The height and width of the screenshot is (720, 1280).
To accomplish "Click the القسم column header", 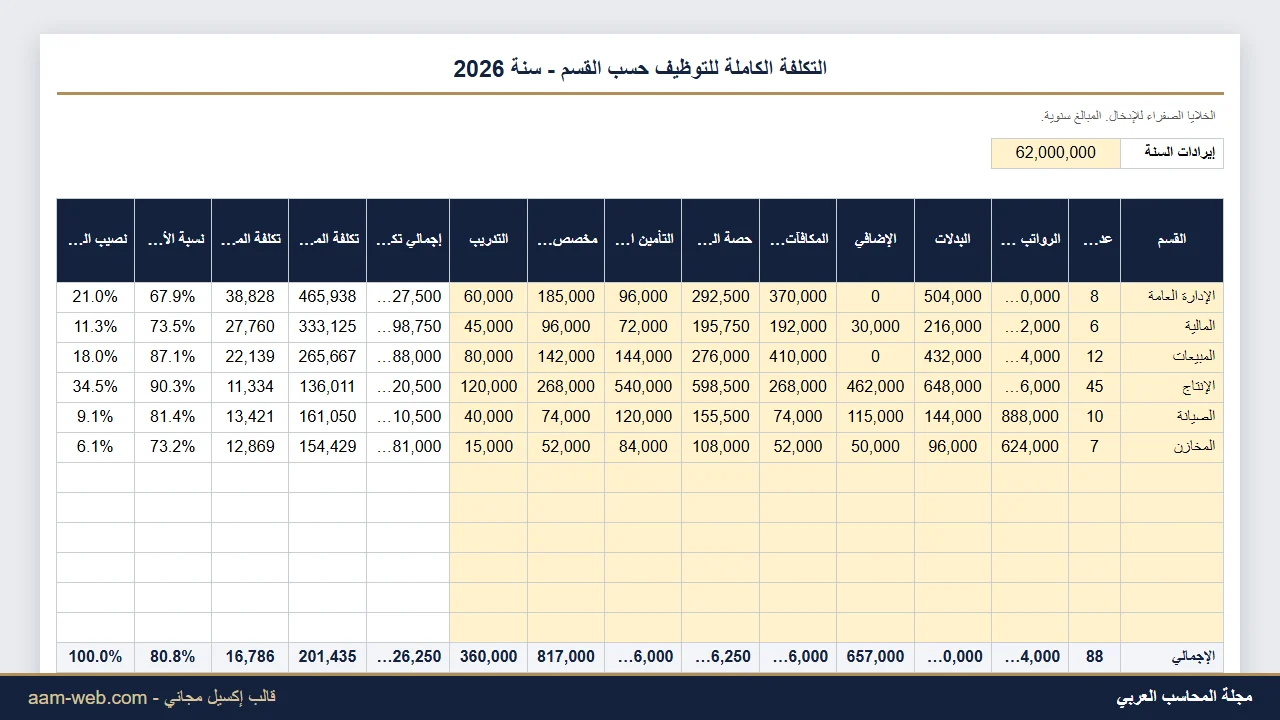I will point(1172,240).
